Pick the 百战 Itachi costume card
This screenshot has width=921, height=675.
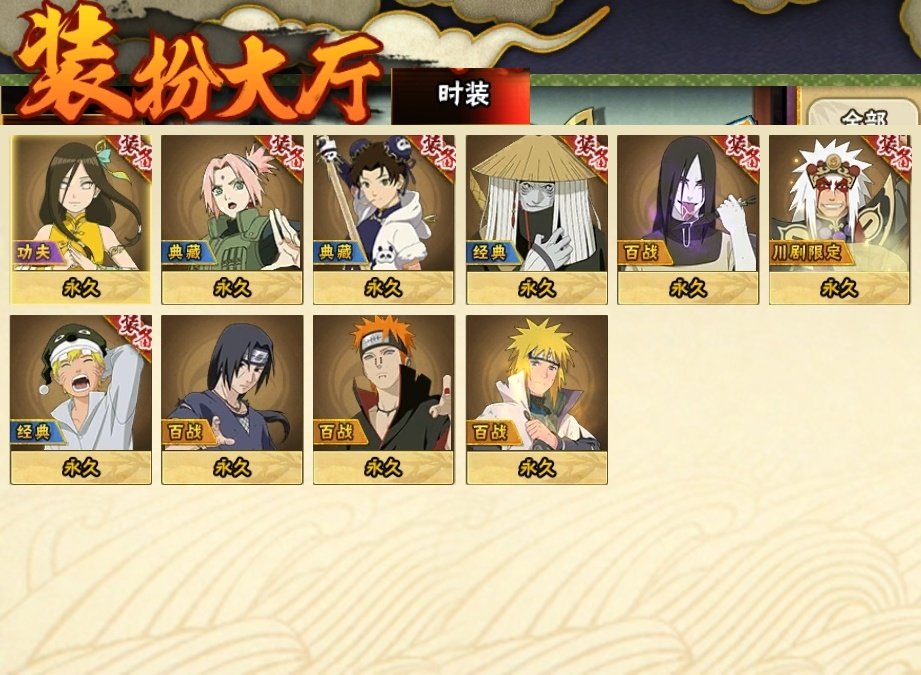coord(232,399)
